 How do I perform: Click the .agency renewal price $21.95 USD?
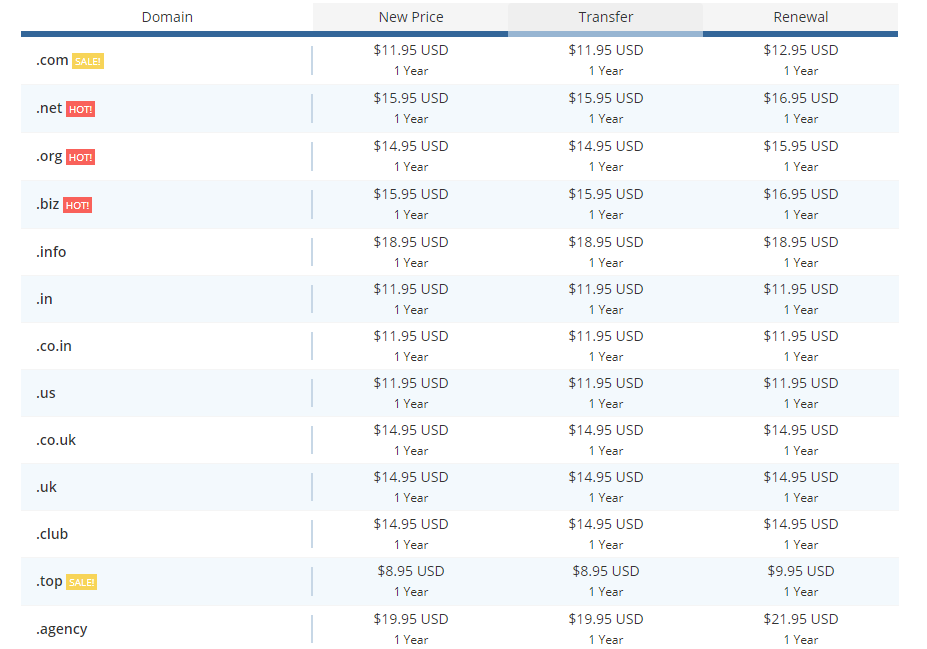800,619
